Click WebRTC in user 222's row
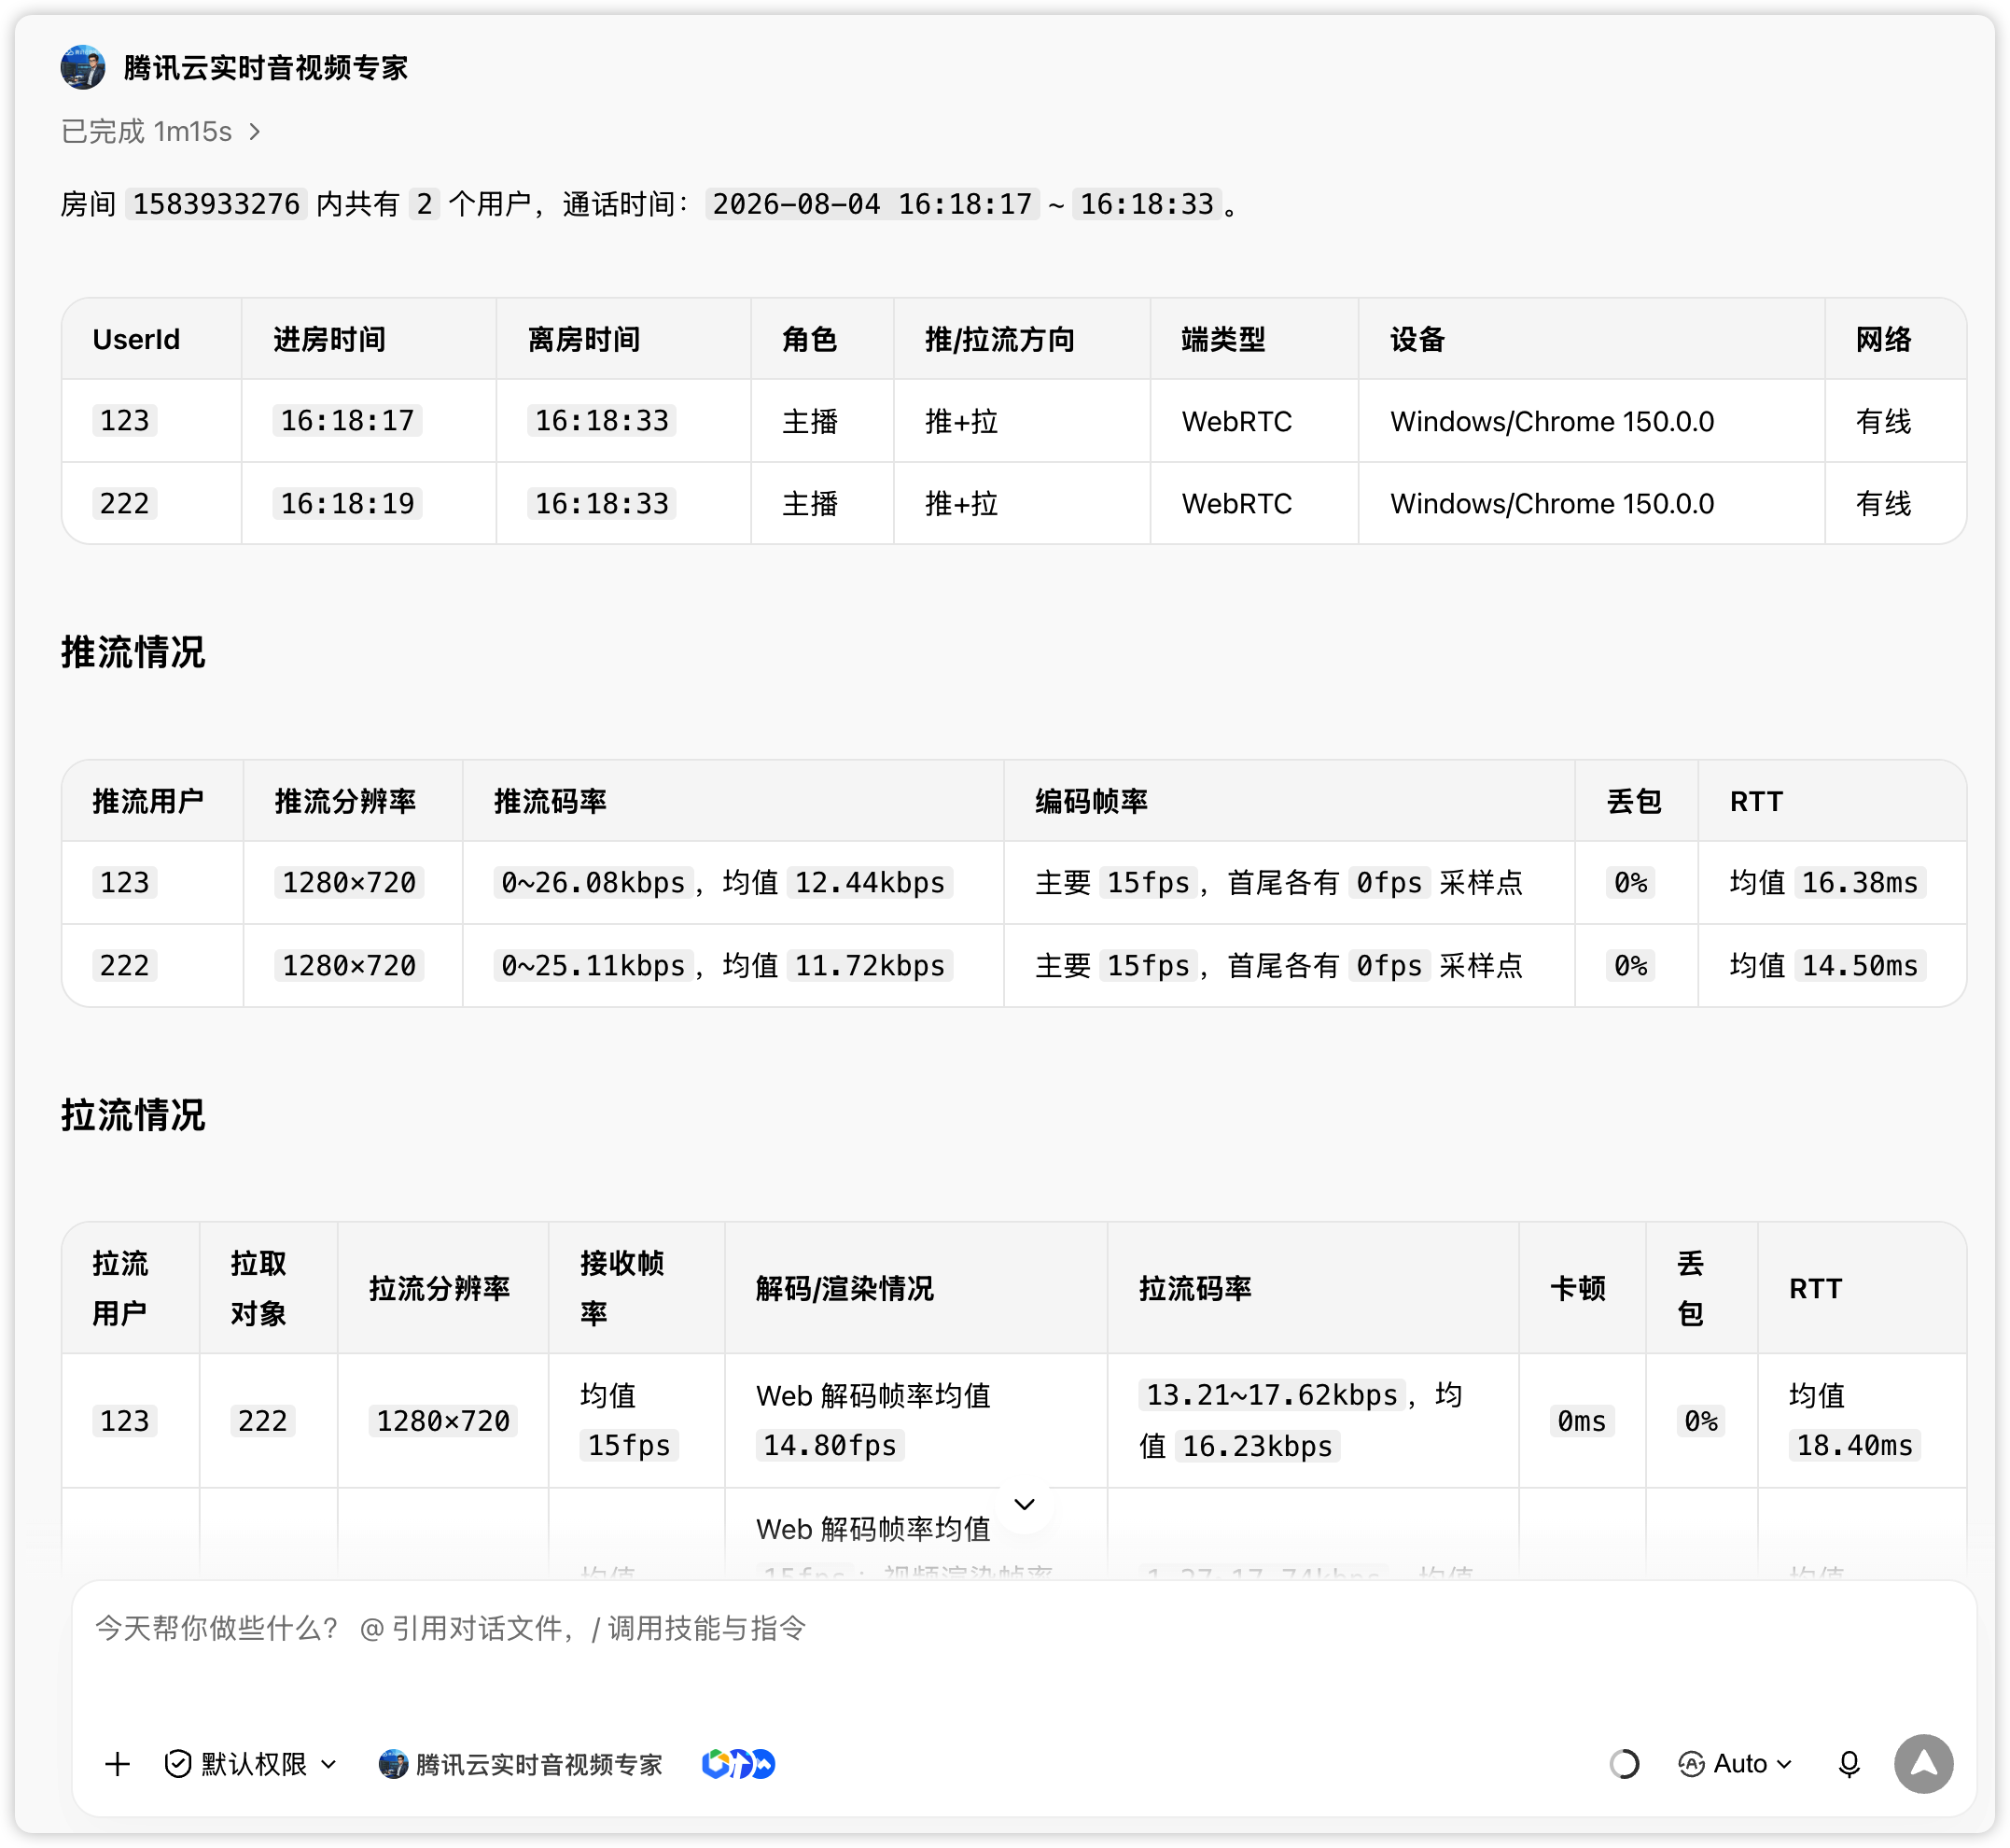This screenshot has width=2010, height=1848. coord(1237,503)
